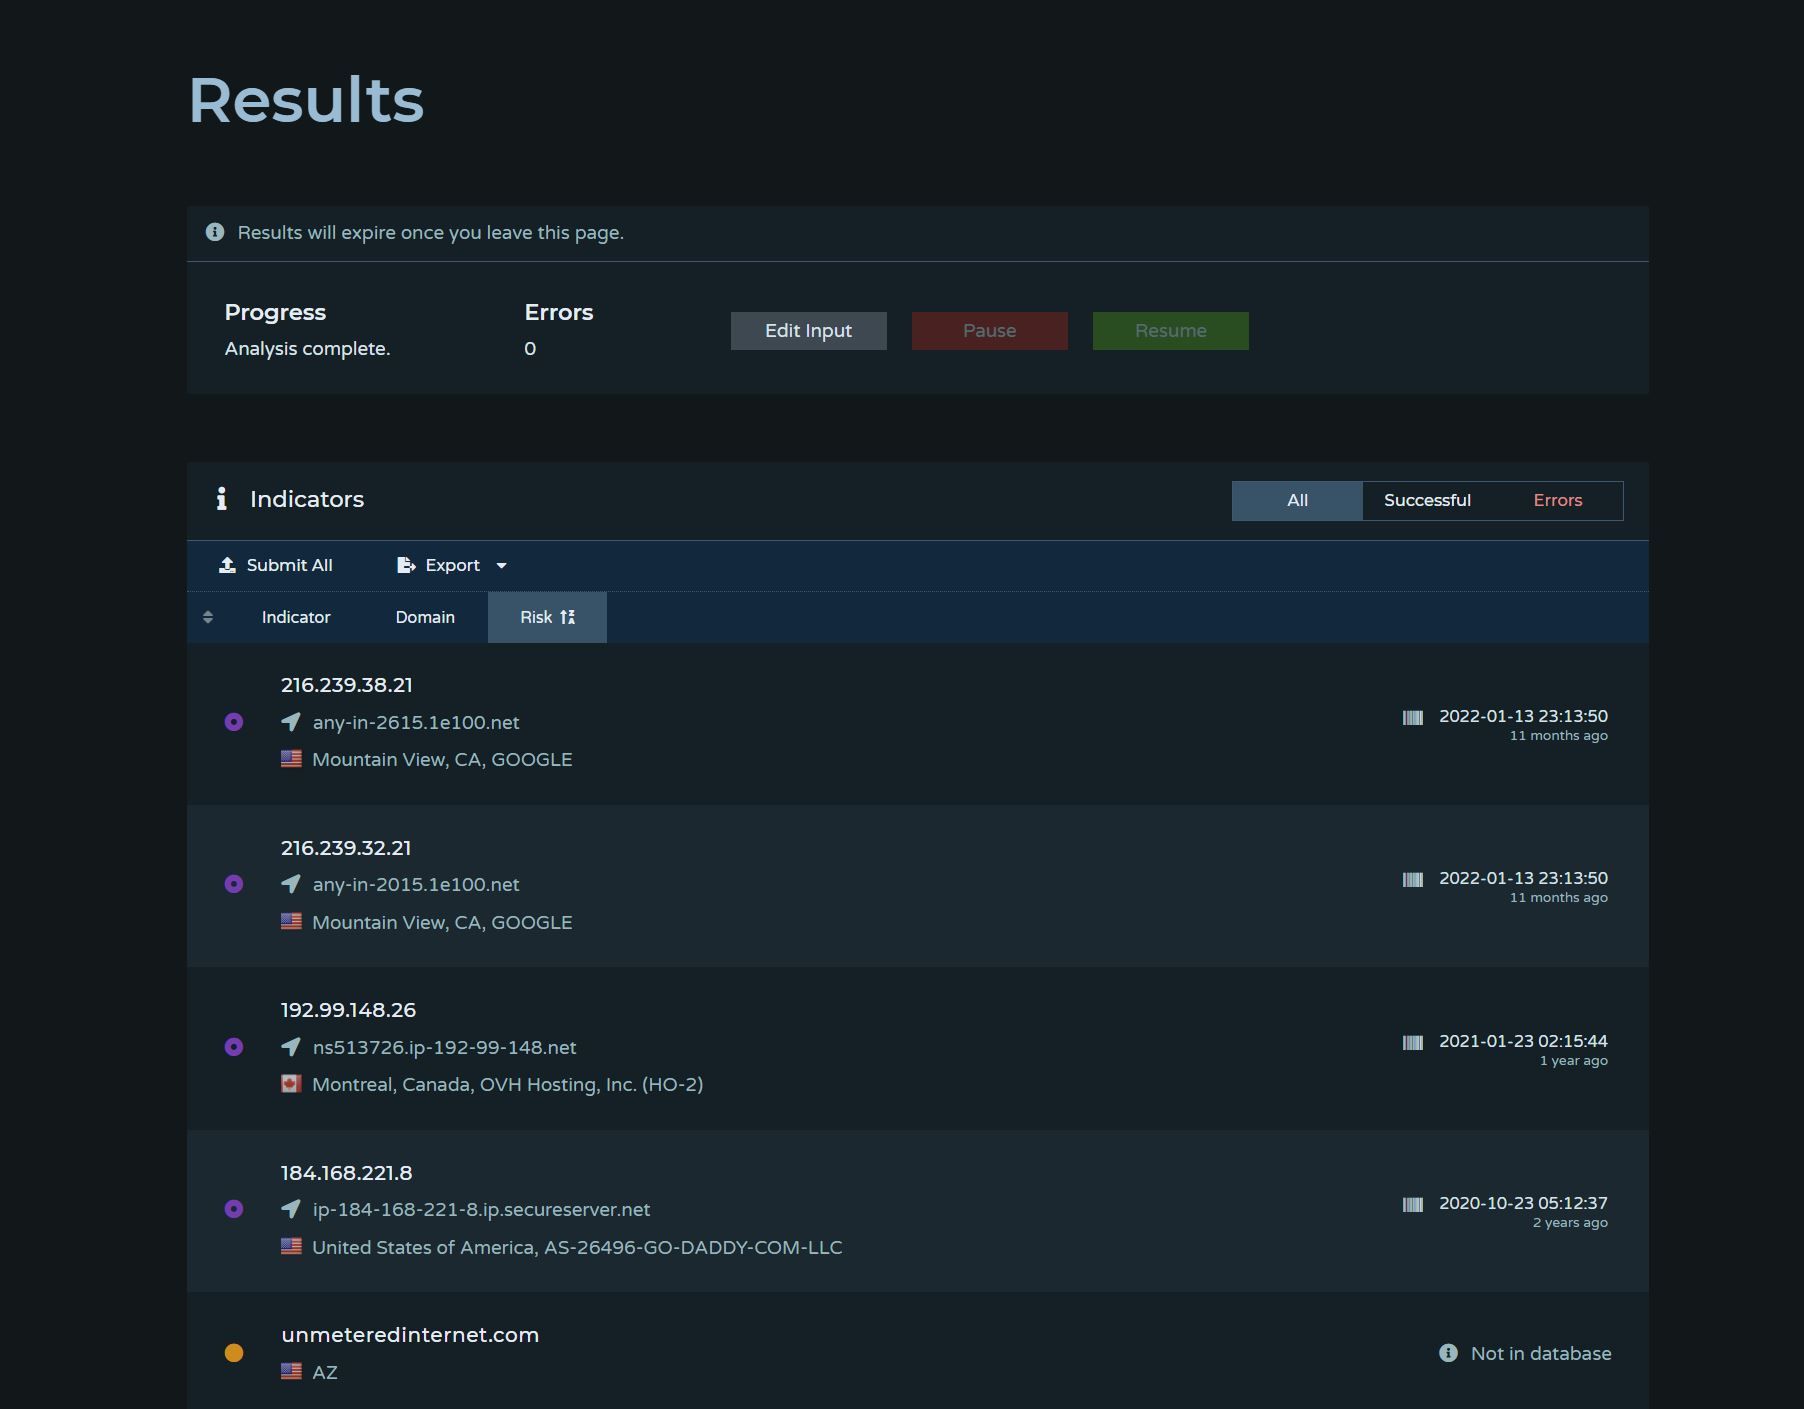Show All indicators filter
The image size is (1804, 1409).
point(1297,501)
